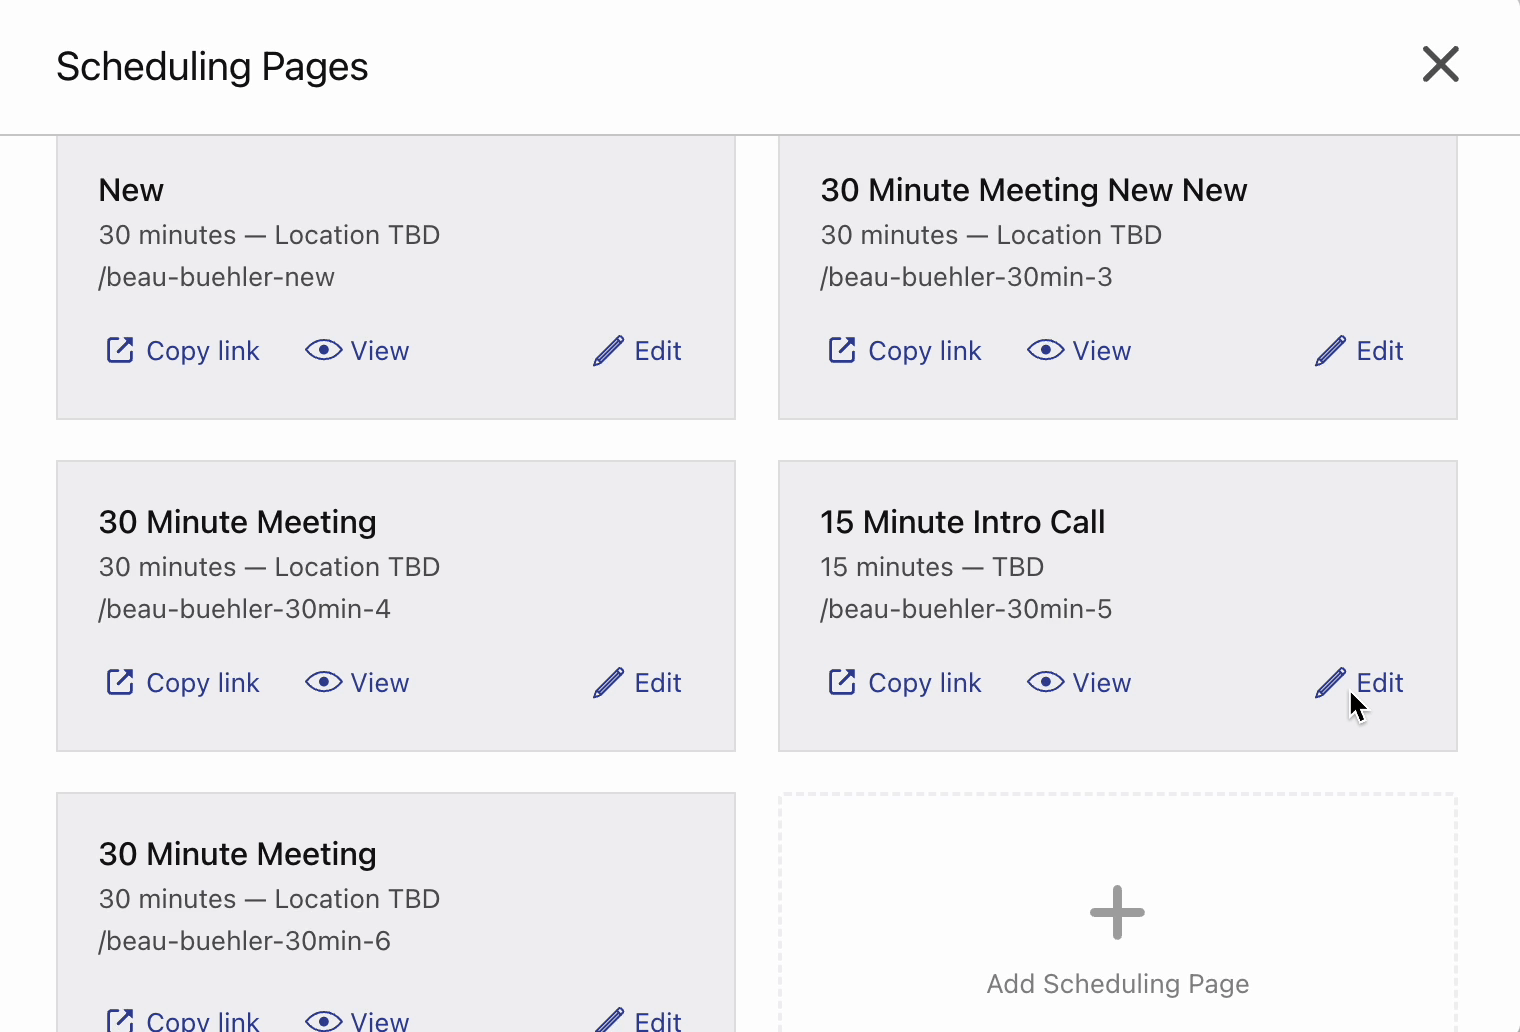Click 15 minutes — TBD description

click(x=932, y=567)
